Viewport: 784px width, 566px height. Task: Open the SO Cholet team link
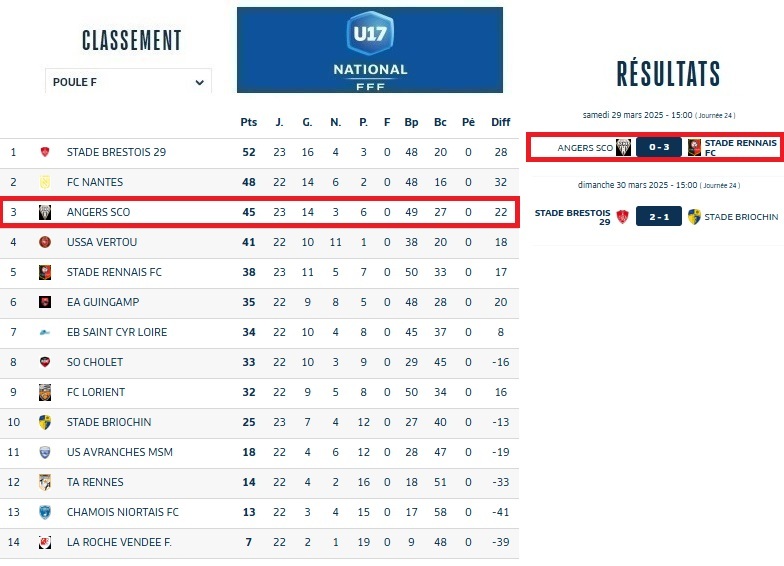click(x=95, y=362)
